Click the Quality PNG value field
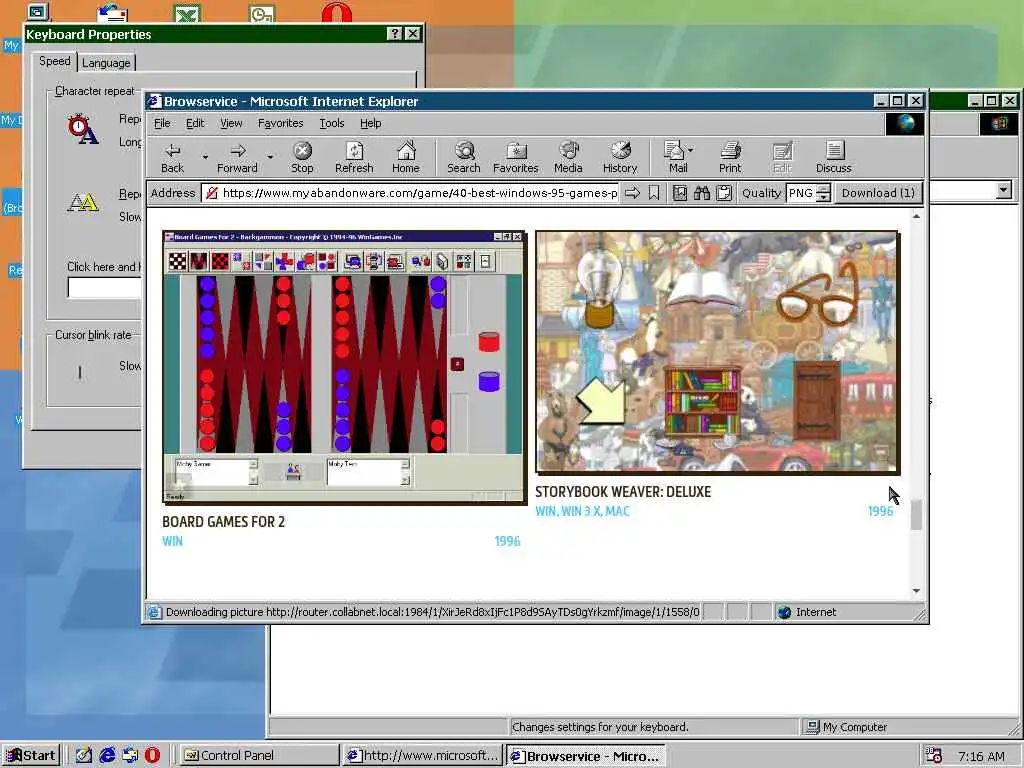Screen dimensions: 1024x768 (x=801, y=193)
